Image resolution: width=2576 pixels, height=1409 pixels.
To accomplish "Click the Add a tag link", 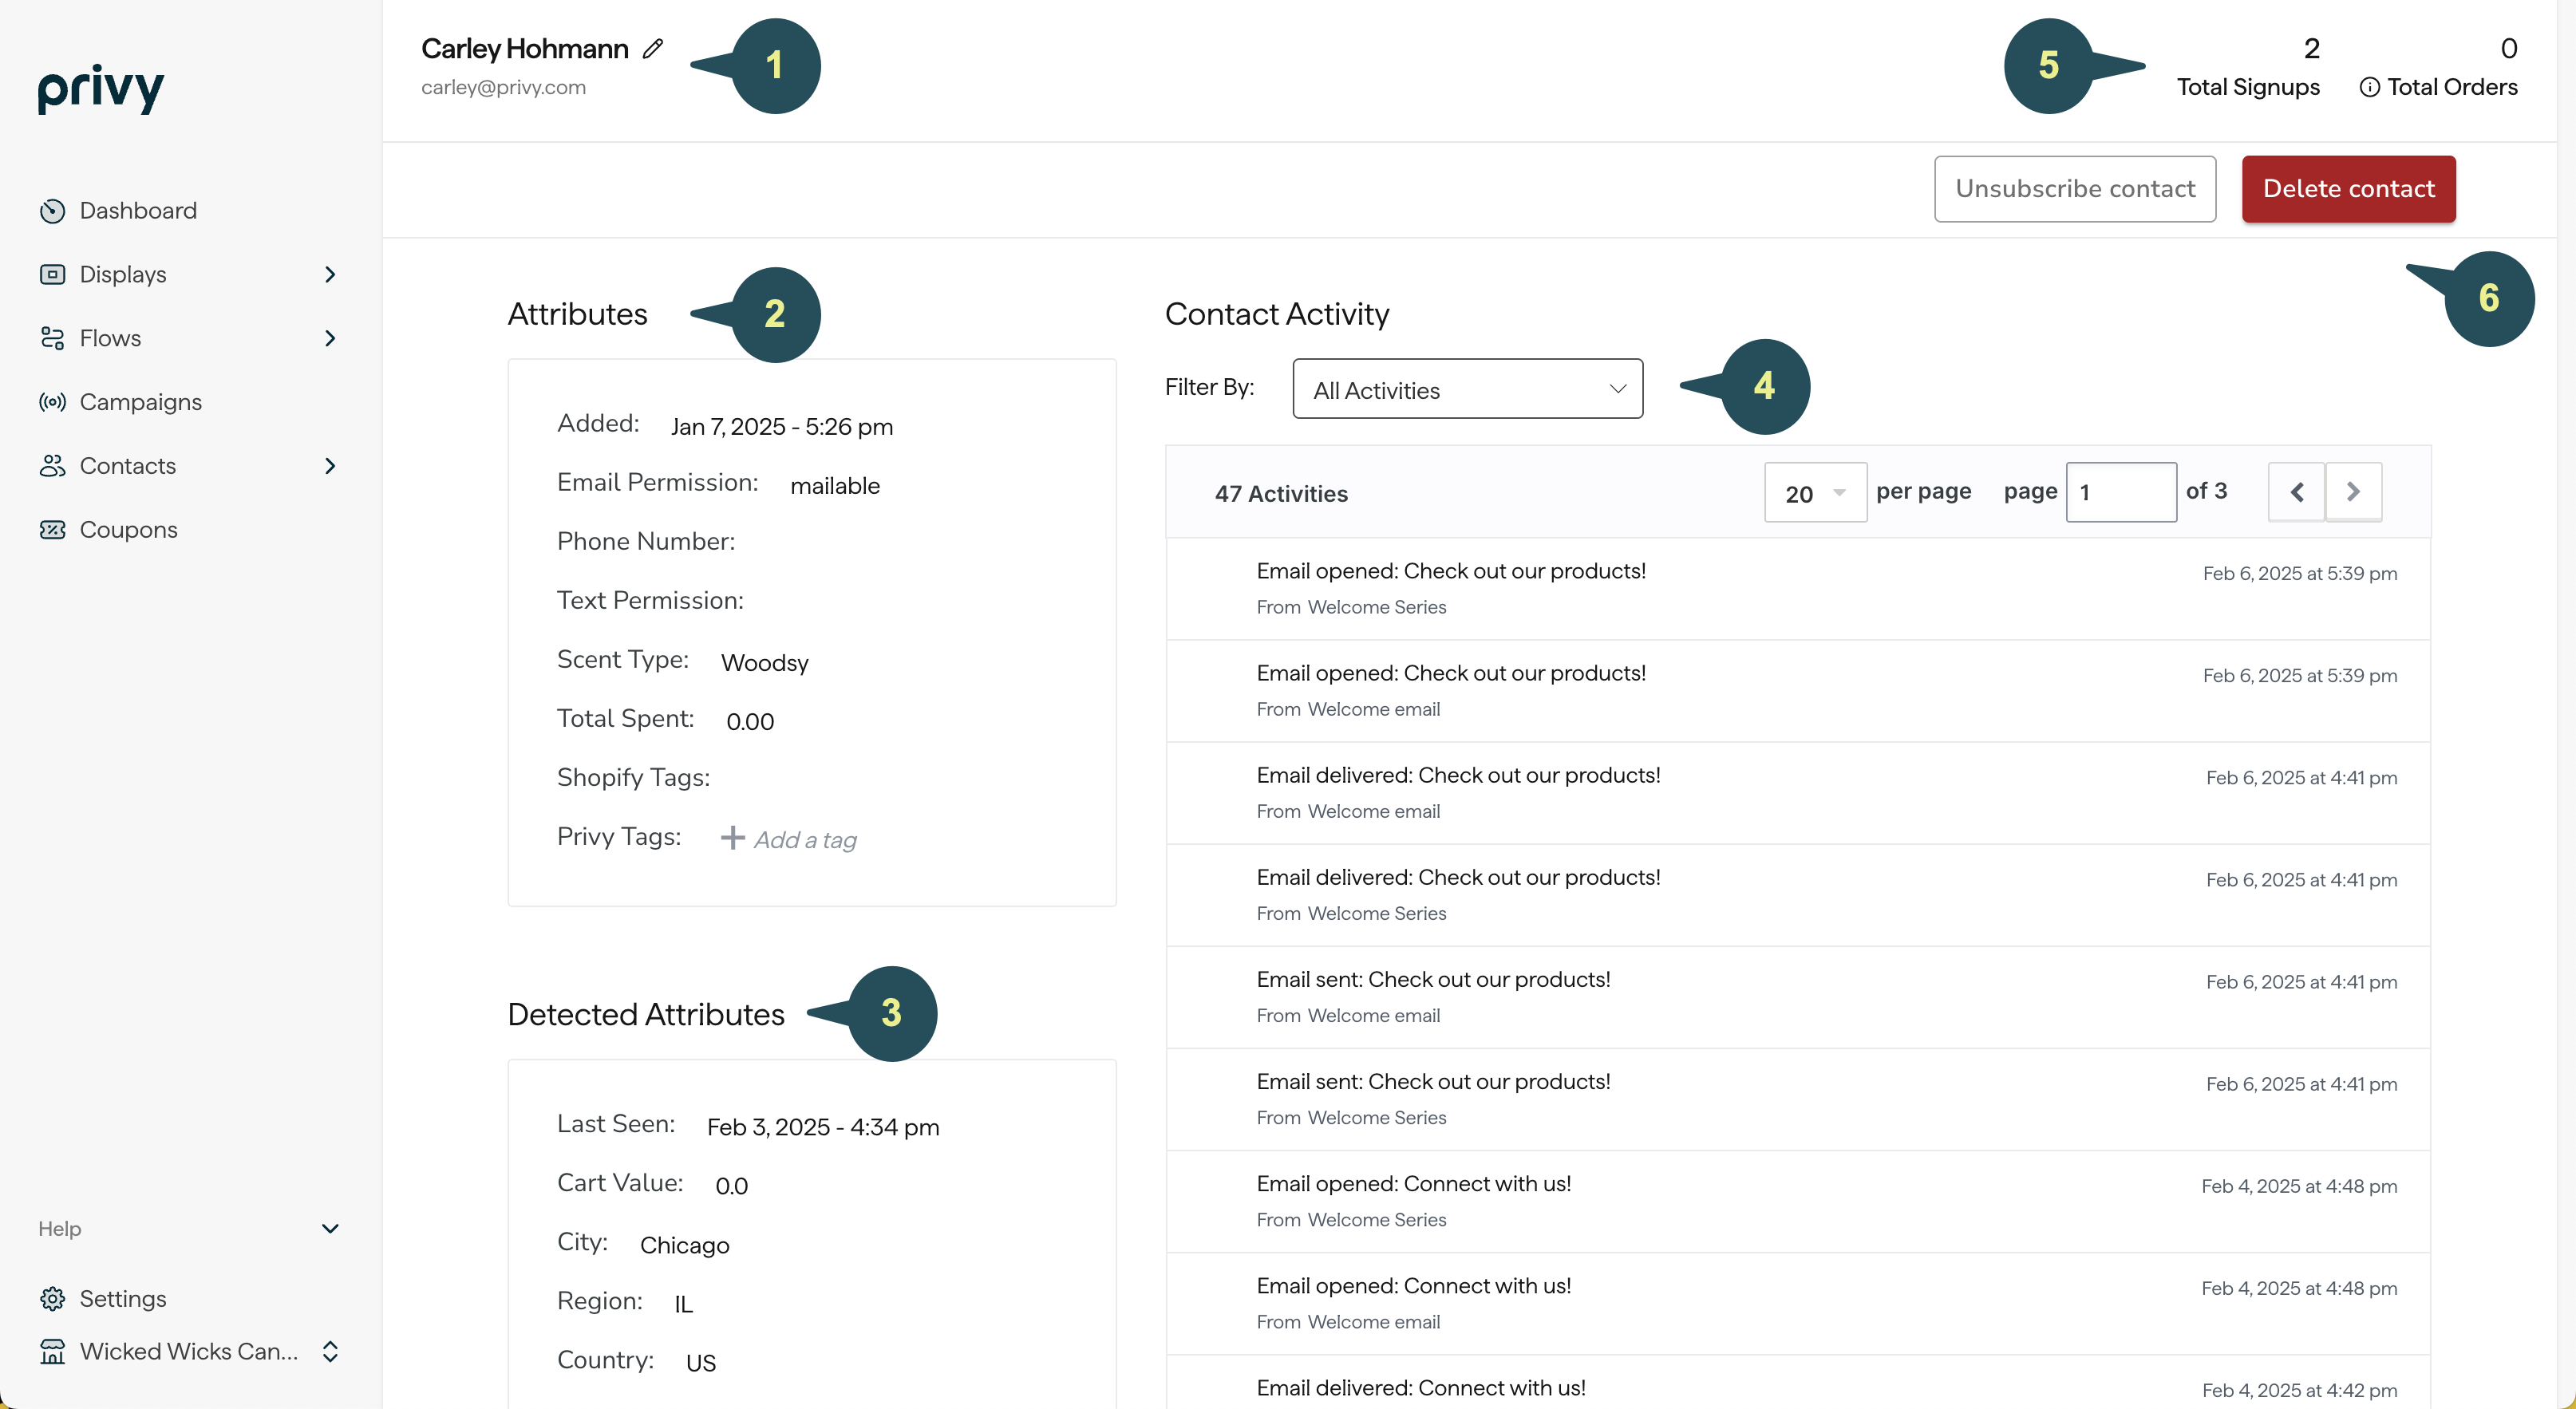I will point(805,840).
